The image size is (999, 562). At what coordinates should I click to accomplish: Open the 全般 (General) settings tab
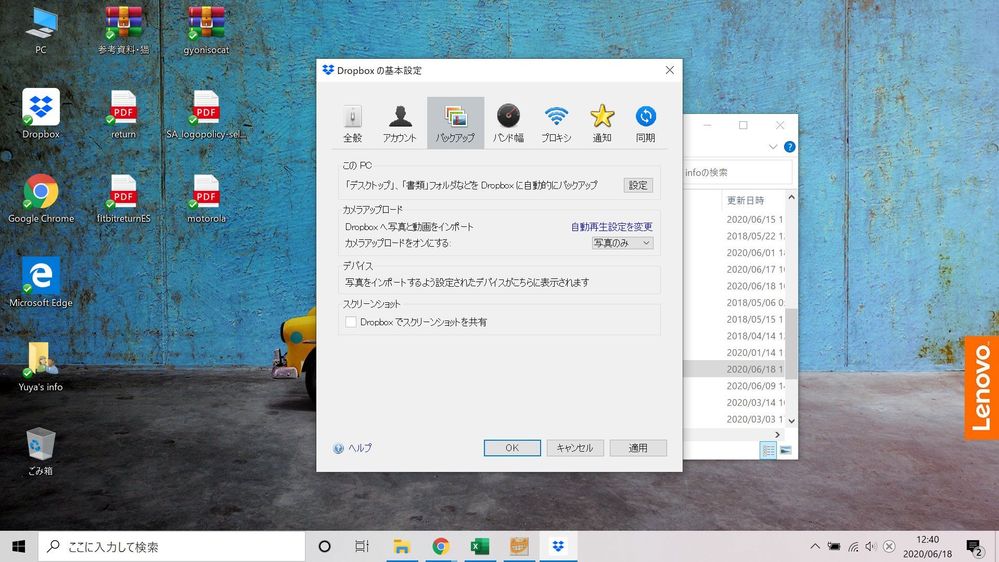click(352, 123)
